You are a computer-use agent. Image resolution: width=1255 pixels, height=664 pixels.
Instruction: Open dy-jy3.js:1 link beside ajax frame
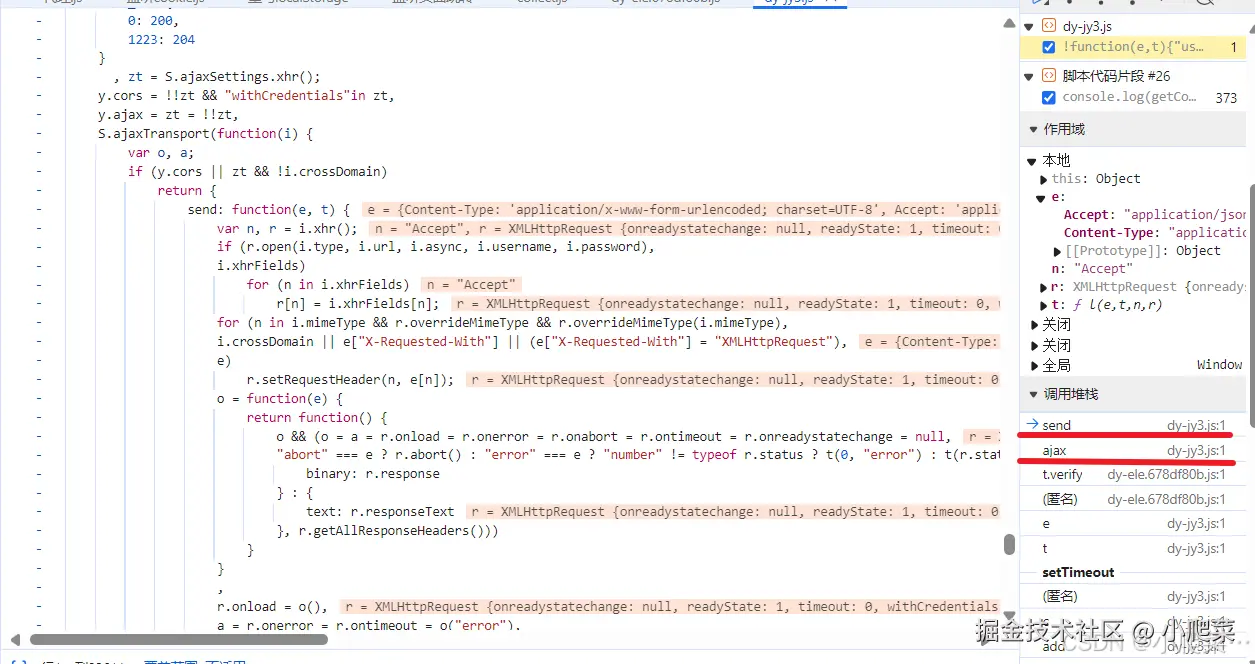[1196, 450]
